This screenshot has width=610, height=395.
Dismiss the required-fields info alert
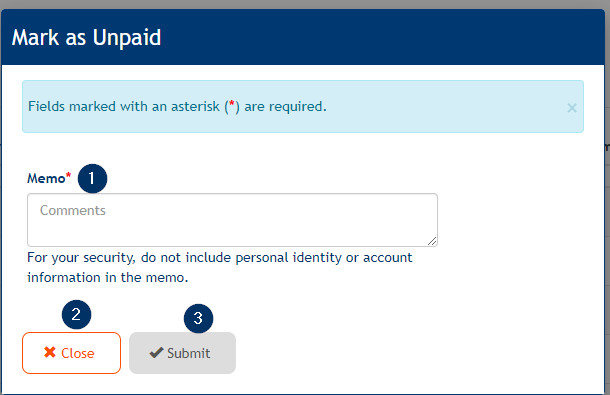pyautogui.click(x=571, y=108)
